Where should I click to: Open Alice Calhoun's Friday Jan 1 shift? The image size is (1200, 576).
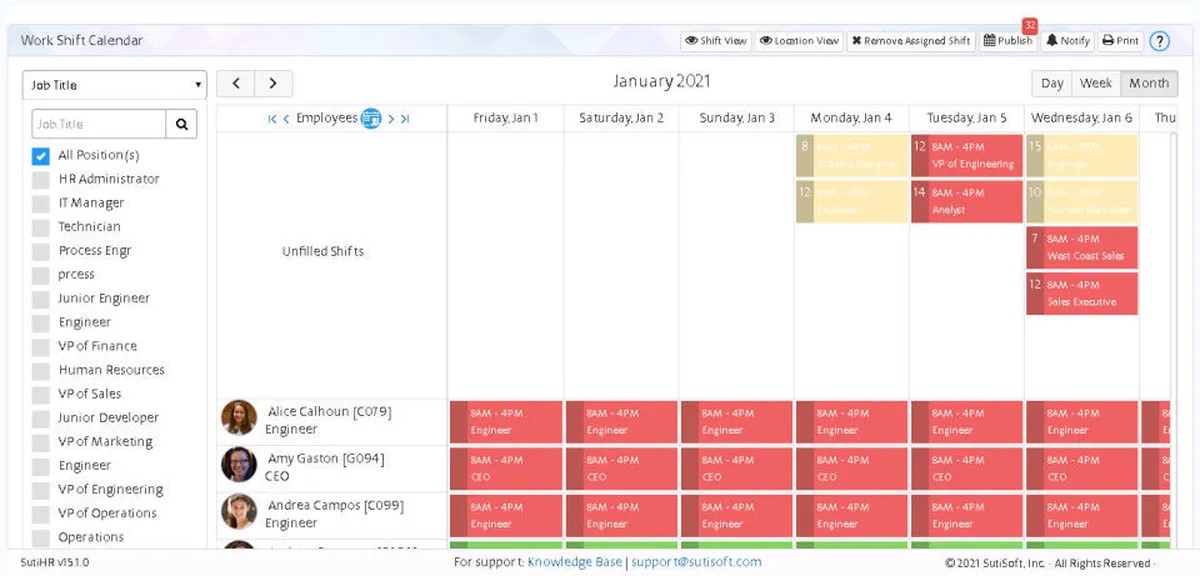point(505,422)
